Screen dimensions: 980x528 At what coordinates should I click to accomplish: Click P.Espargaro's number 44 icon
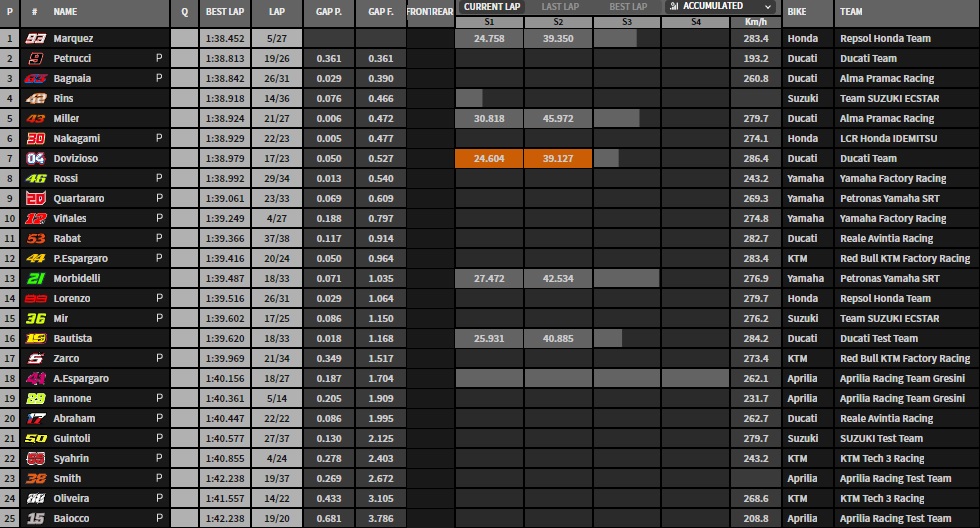tap(36, 259)
